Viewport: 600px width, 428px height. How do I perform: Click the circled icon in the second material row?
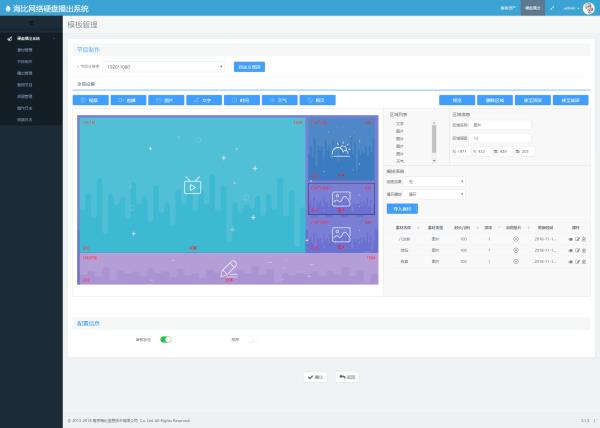(515, 250)
